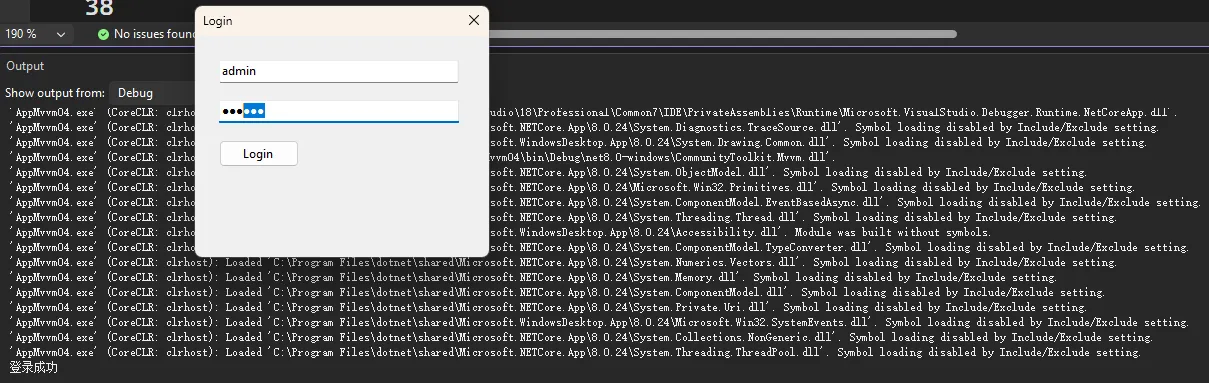The height and width of the screenshot is (383, 1209).
Task: Click the Show output from label
Action: 55,93
